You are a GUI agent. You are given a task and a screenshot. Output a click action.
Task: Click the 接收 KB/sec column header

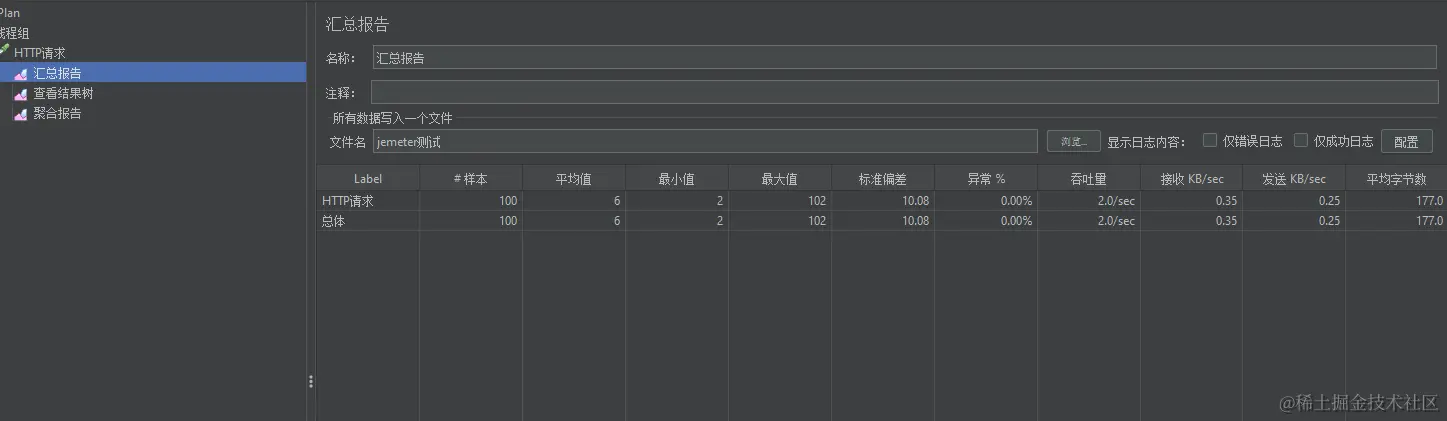1192,179
